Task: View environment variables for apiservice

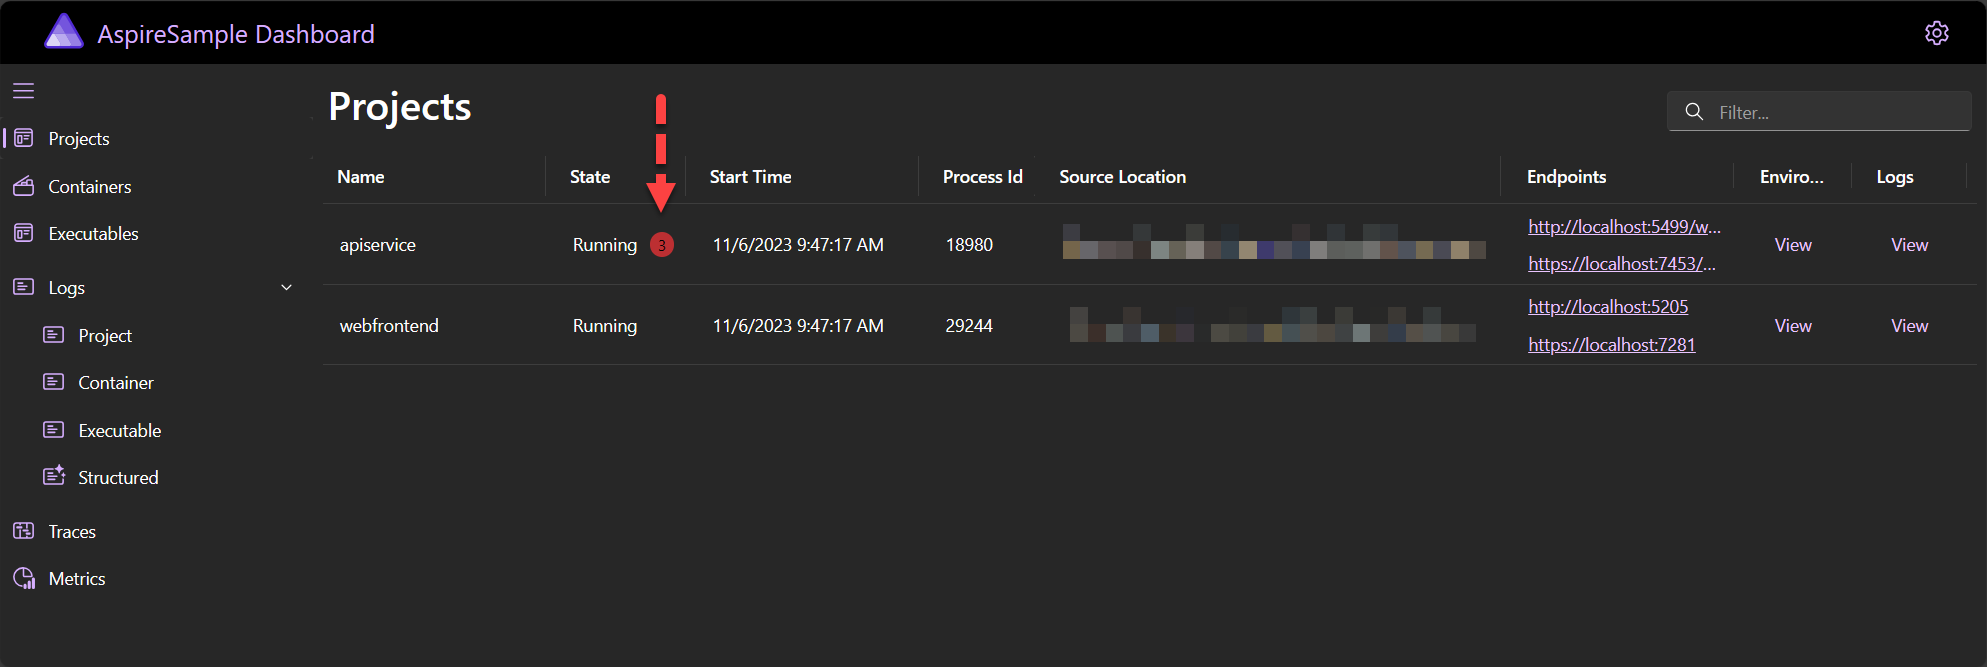Action: (x=1793, y=245)
